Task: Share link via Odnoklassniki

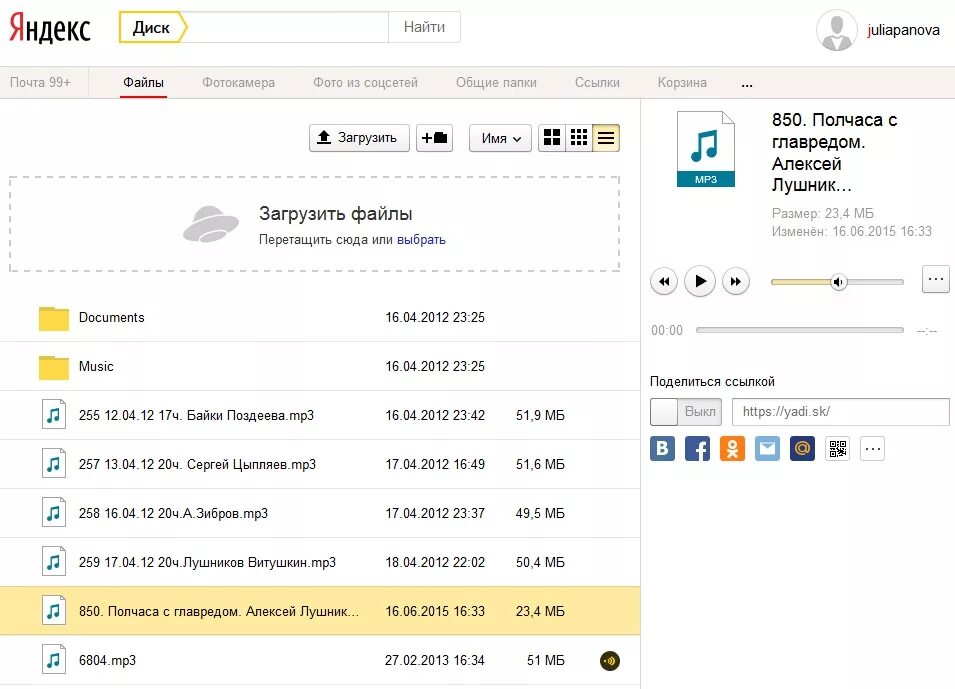Action: click(732, 449)
